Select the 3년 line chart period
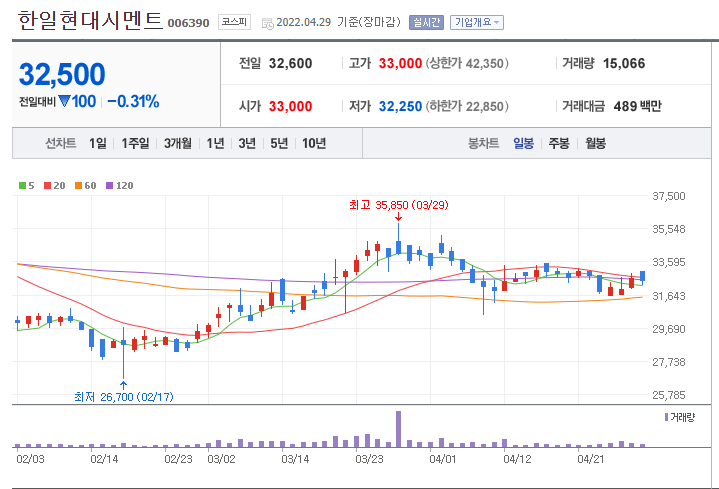 (x=247, y=144)
